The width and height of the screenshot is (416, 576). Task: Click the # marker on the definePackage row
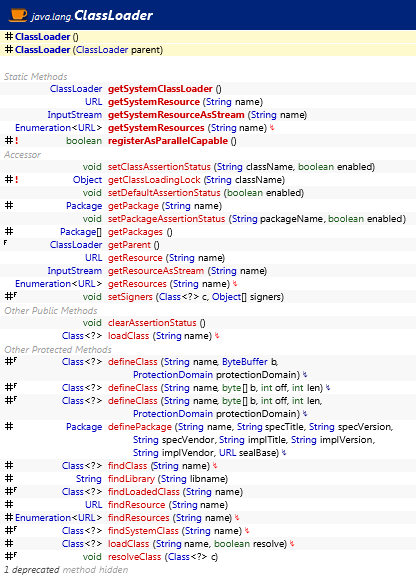(9, 426)
